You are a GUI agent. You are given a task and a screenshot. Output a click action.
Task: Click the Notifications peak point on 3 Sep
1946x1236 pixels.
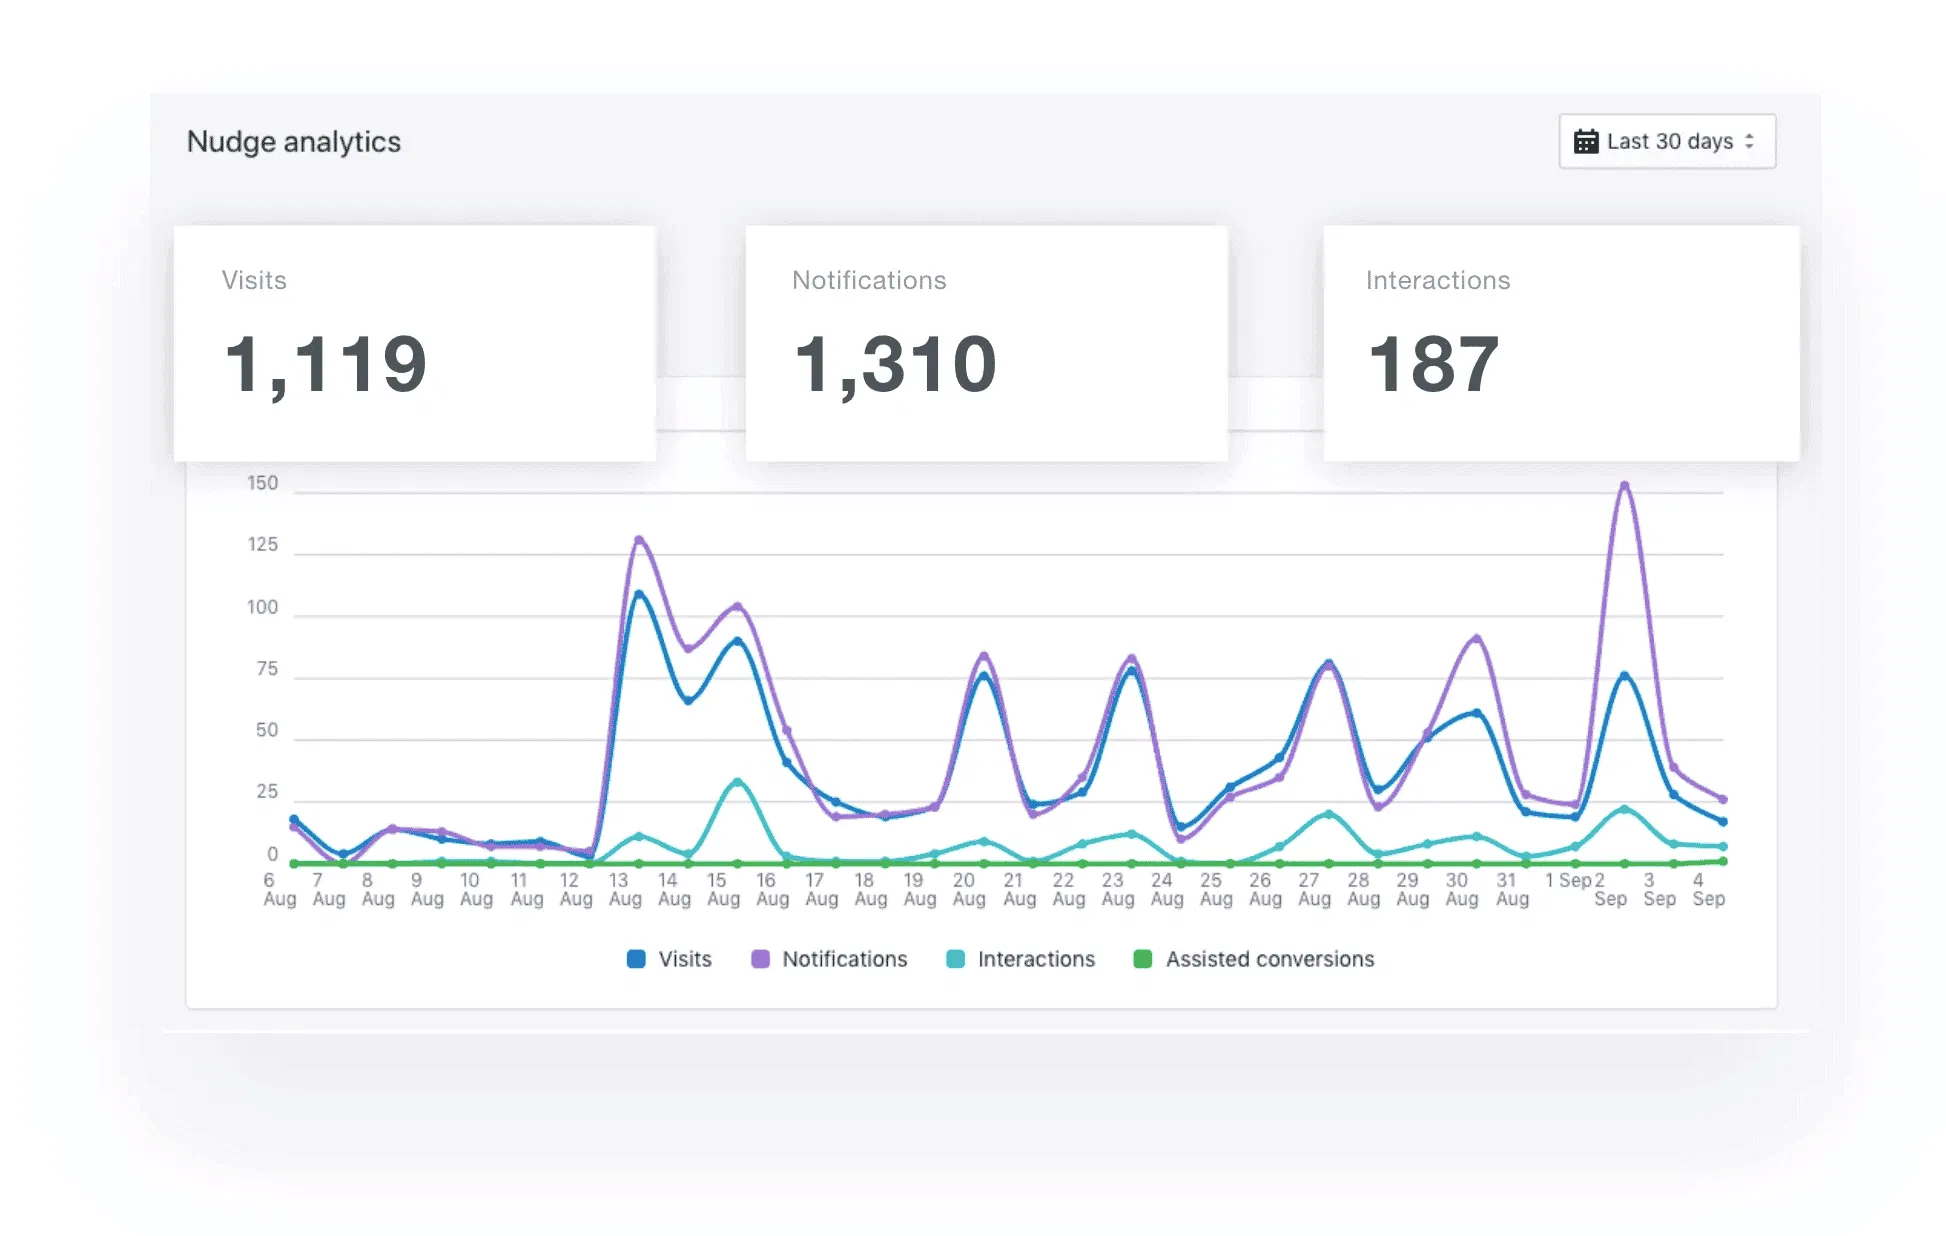1624,486
